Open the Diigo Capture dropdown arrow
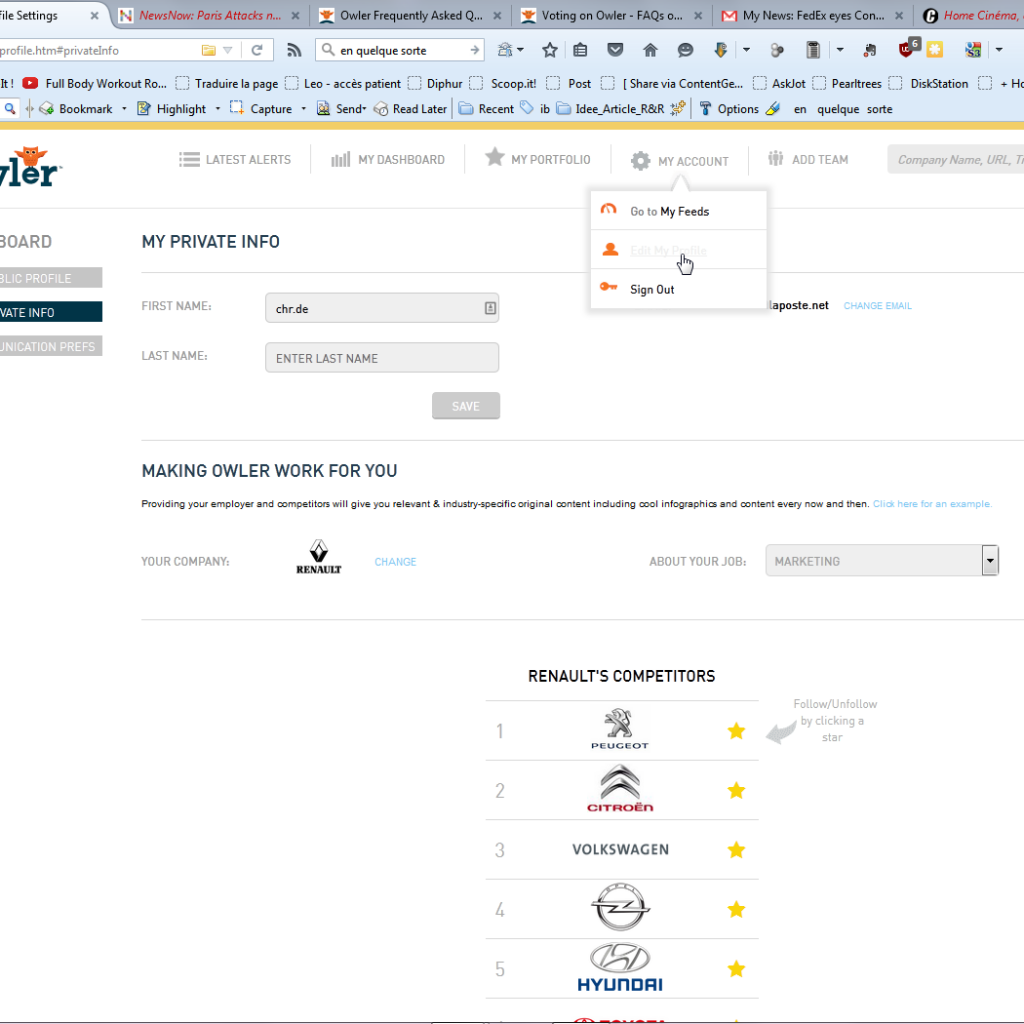Viewport: 1024px width, 1024px height. pos(304,109)
